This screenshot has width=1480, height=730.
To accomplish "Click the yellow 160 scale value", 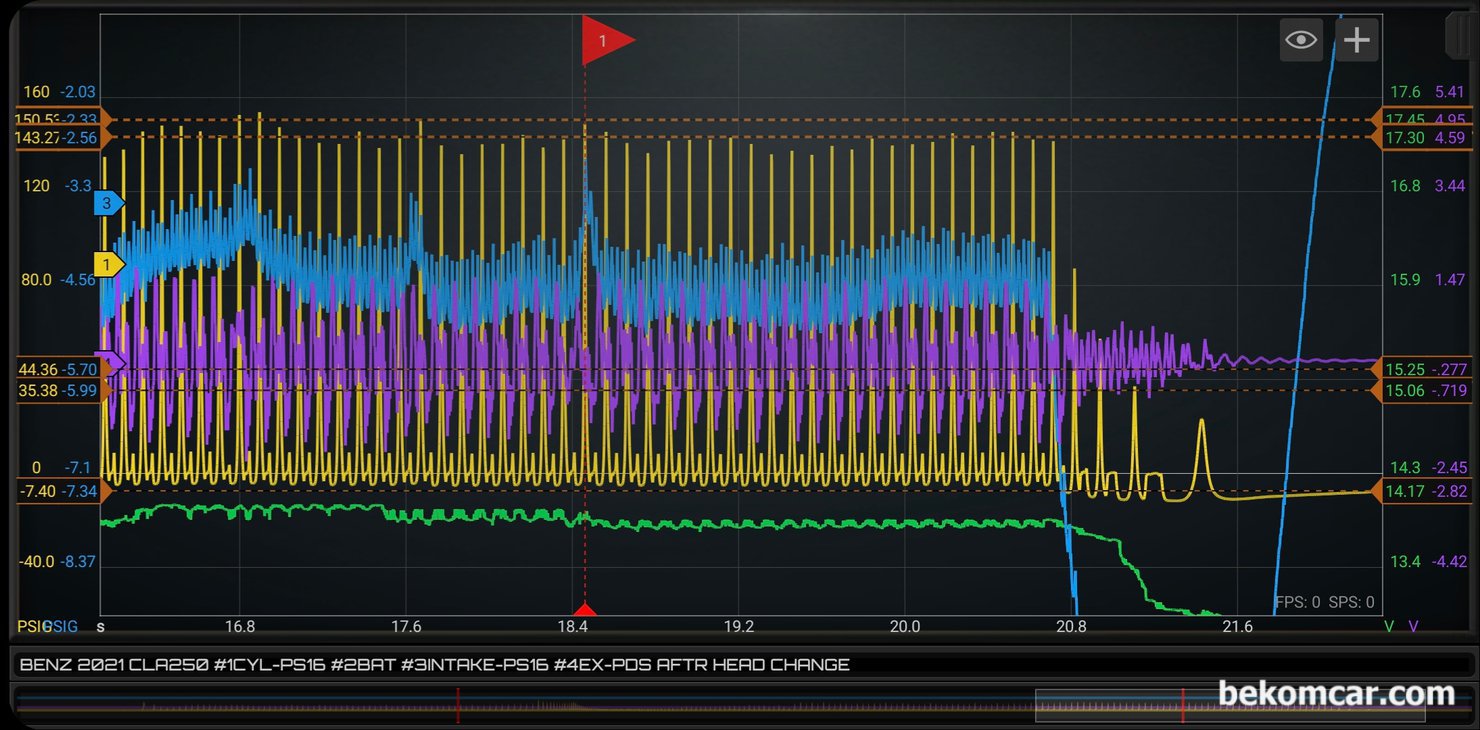I will click(36, 92).
